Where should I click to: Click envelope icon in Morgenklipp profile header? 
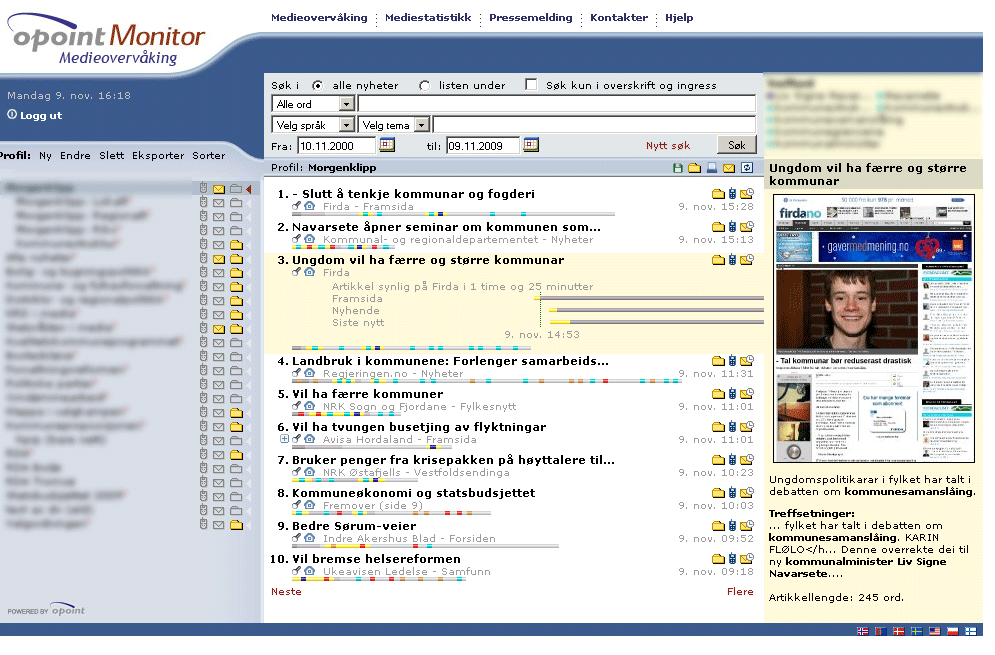(x=729, y=168)
